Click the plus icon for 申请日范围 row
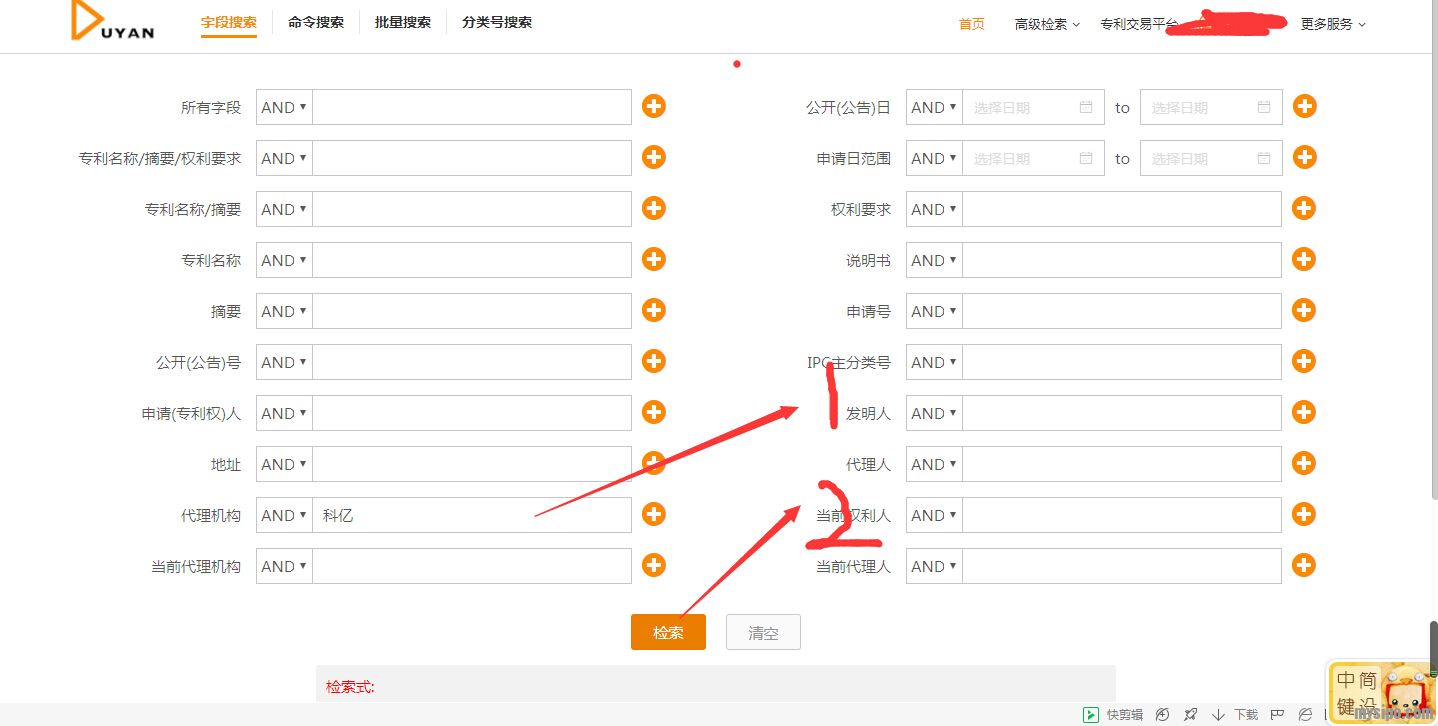Image resolution: width=1438 pixels, height=726 pixels. 1304,157
